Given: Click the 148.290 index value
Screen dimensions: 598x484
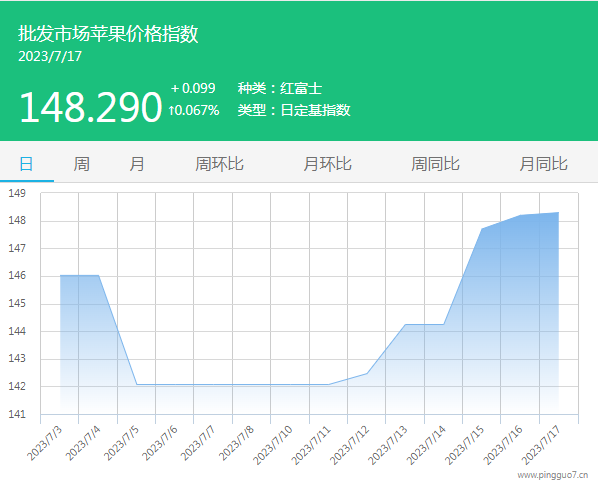Looking at the screenshot, I should pyautogui.click(x=91, y=107).
